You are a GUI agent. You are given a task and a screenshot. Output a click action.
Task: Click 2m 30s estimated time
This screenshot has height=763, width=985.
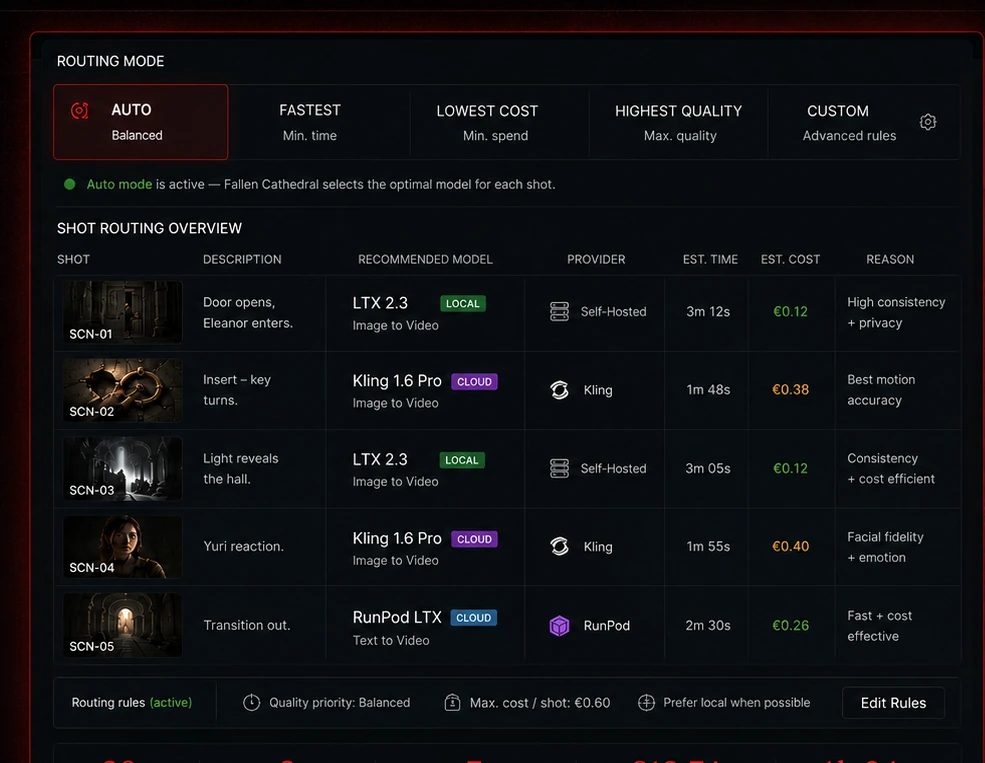(x=708, y=625)
